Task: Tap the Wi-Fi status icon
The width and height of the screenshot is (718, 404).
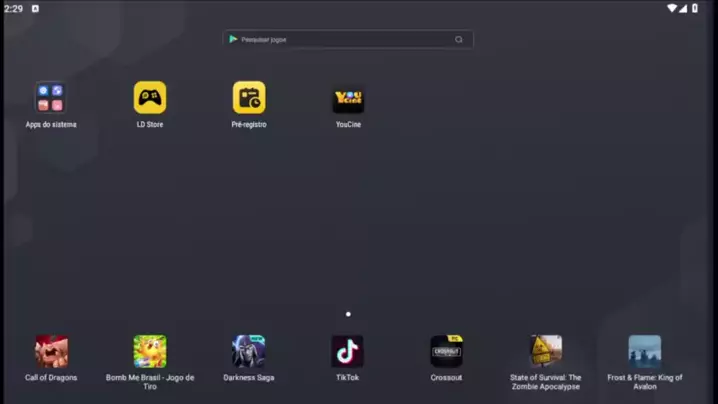Action: tap(672, 8)
